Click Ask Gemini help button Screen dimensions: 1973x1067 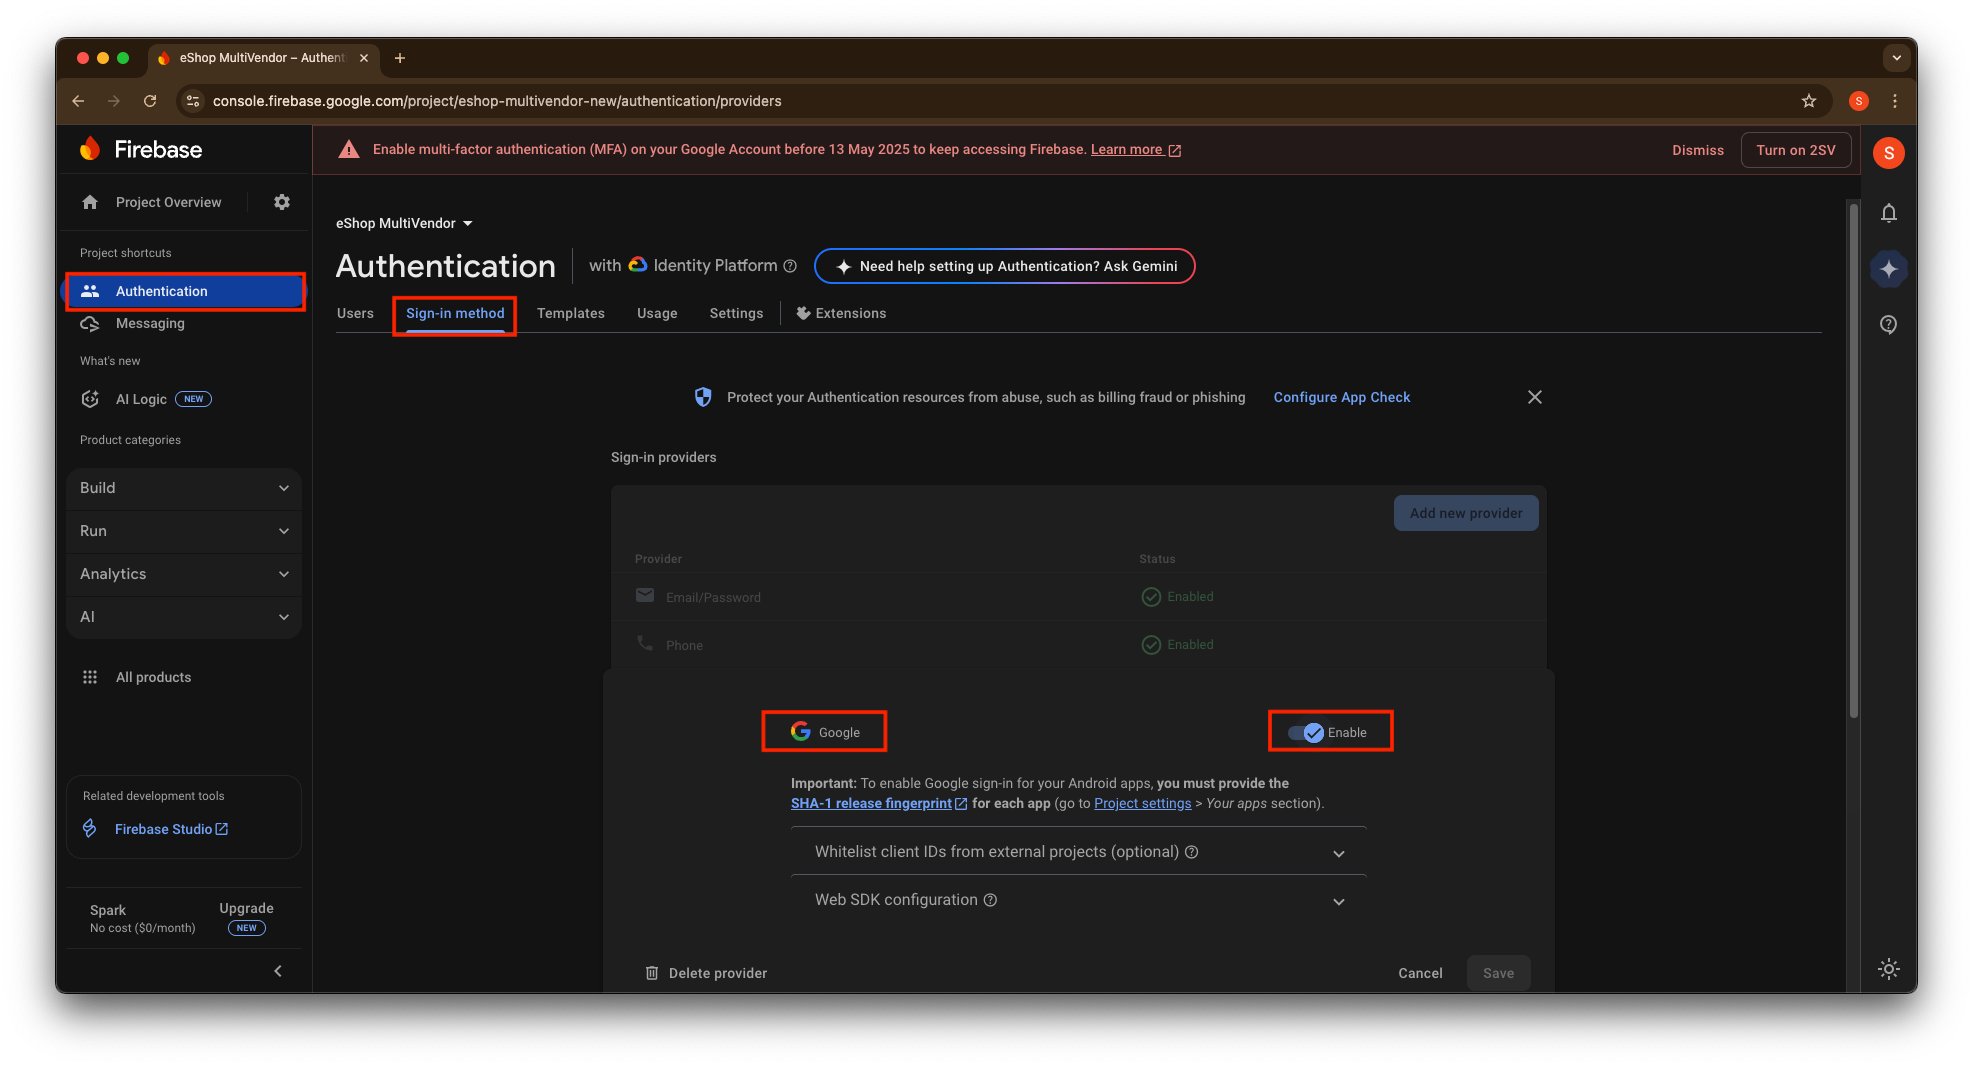point(1005,266)
